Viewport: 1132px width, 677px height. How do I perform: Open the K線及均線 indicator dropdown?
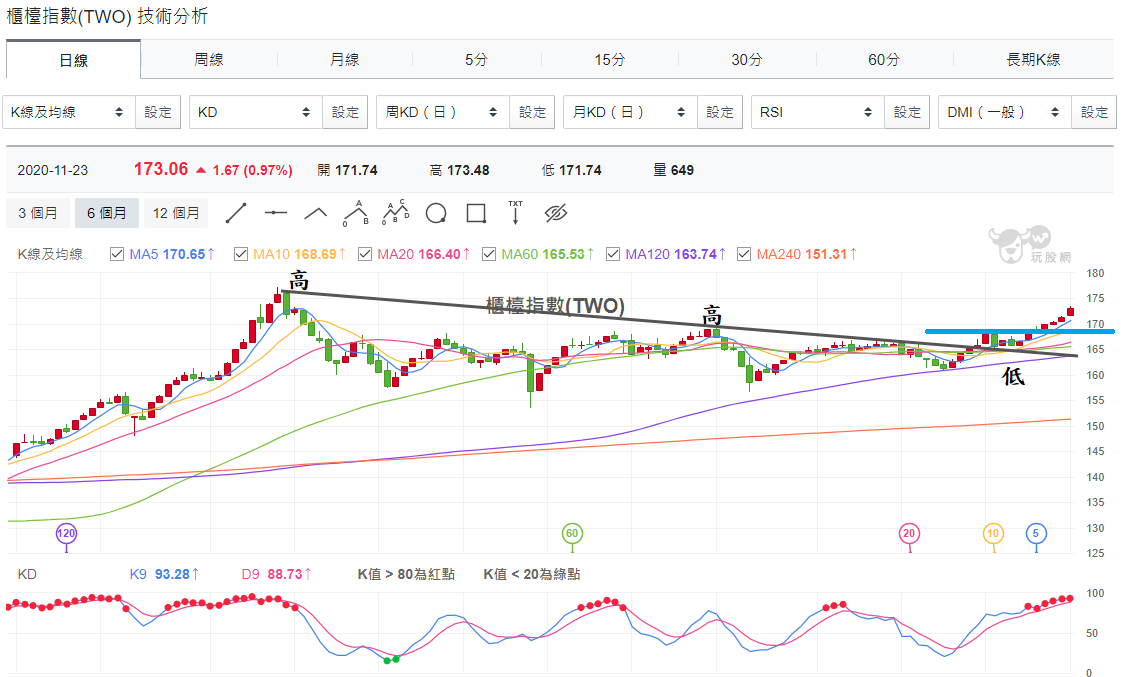tap(69, 113)
